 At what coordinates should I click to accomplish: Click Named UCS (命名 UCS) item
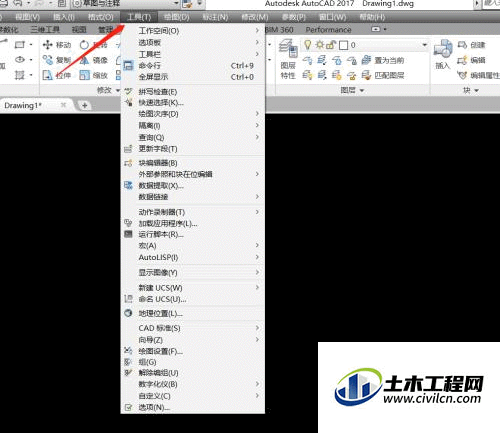[193, 299]
